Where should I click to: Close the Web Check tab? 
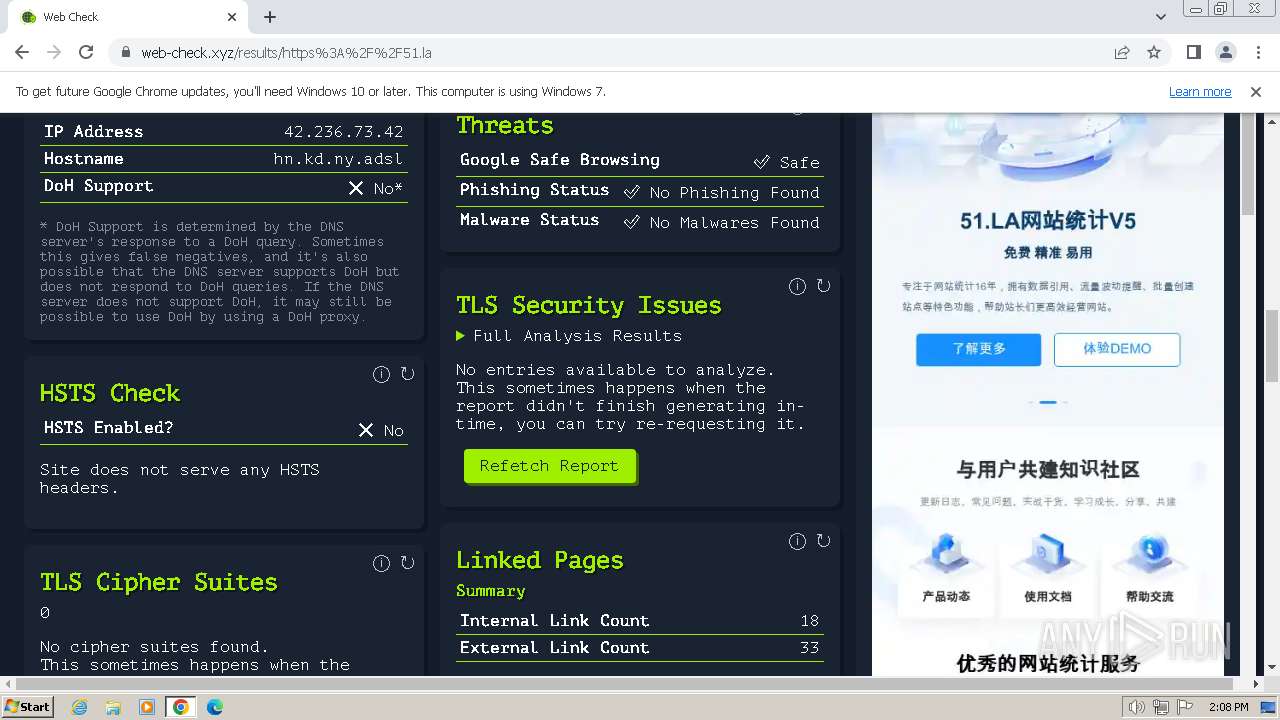232,17
